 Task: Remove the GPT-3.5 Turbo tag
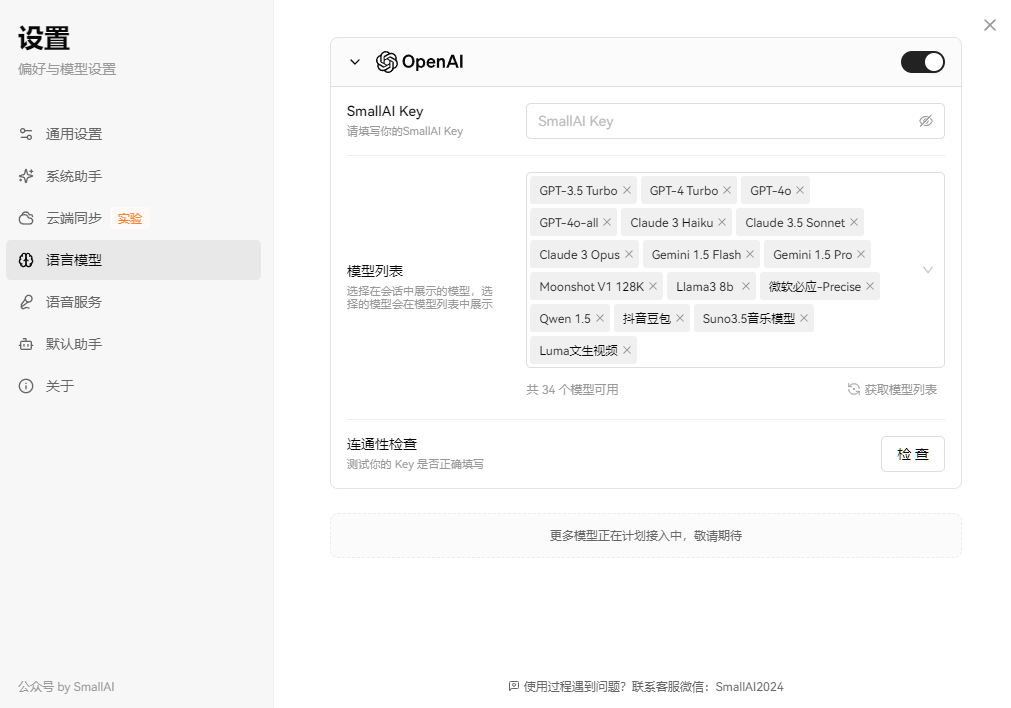[627, 190]
